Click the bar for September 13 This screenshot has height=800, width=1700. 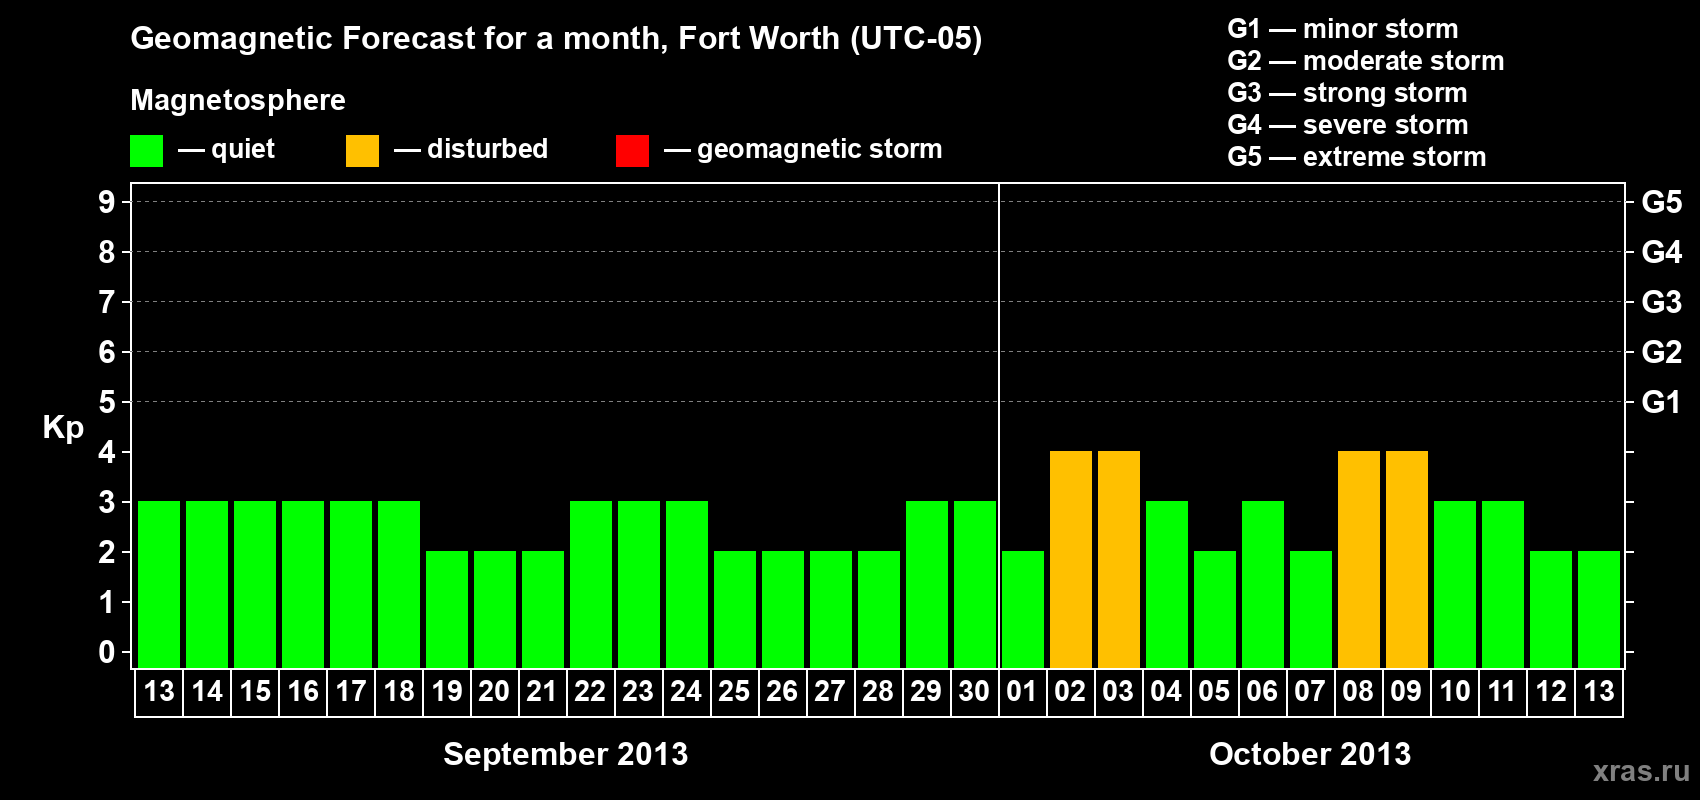tap(159, 584)
